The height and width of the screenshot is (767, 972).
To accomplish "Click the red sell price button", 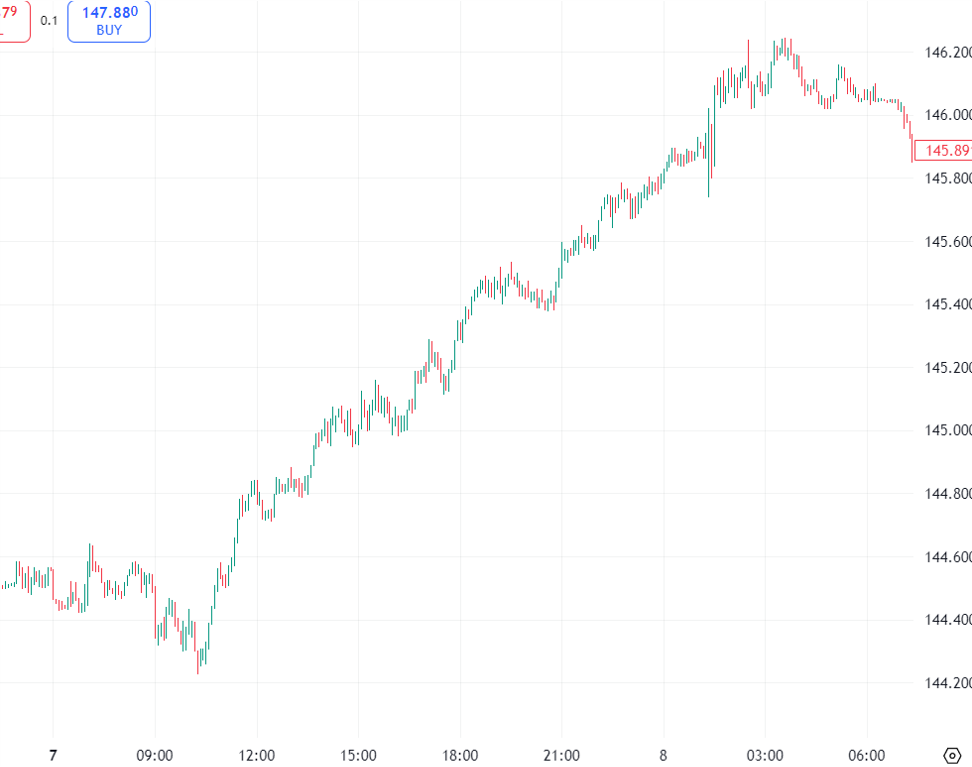I will [x=14, y=20].
